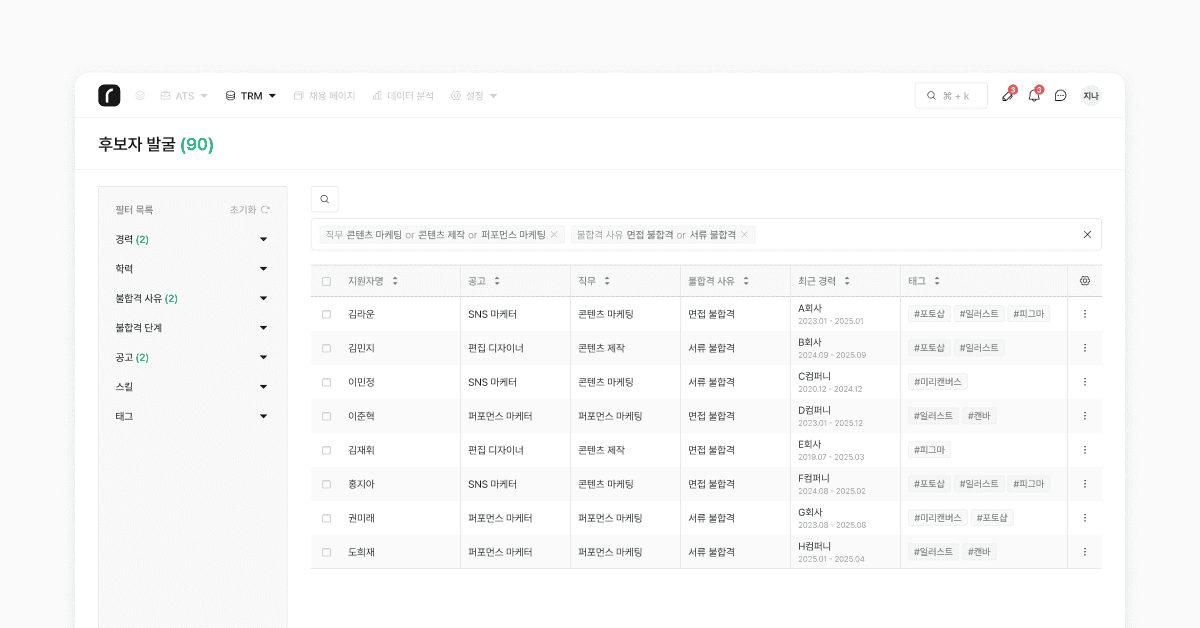Click the black logo icon in header
This screenshot has width=1200, height=628.
(109, 95)
